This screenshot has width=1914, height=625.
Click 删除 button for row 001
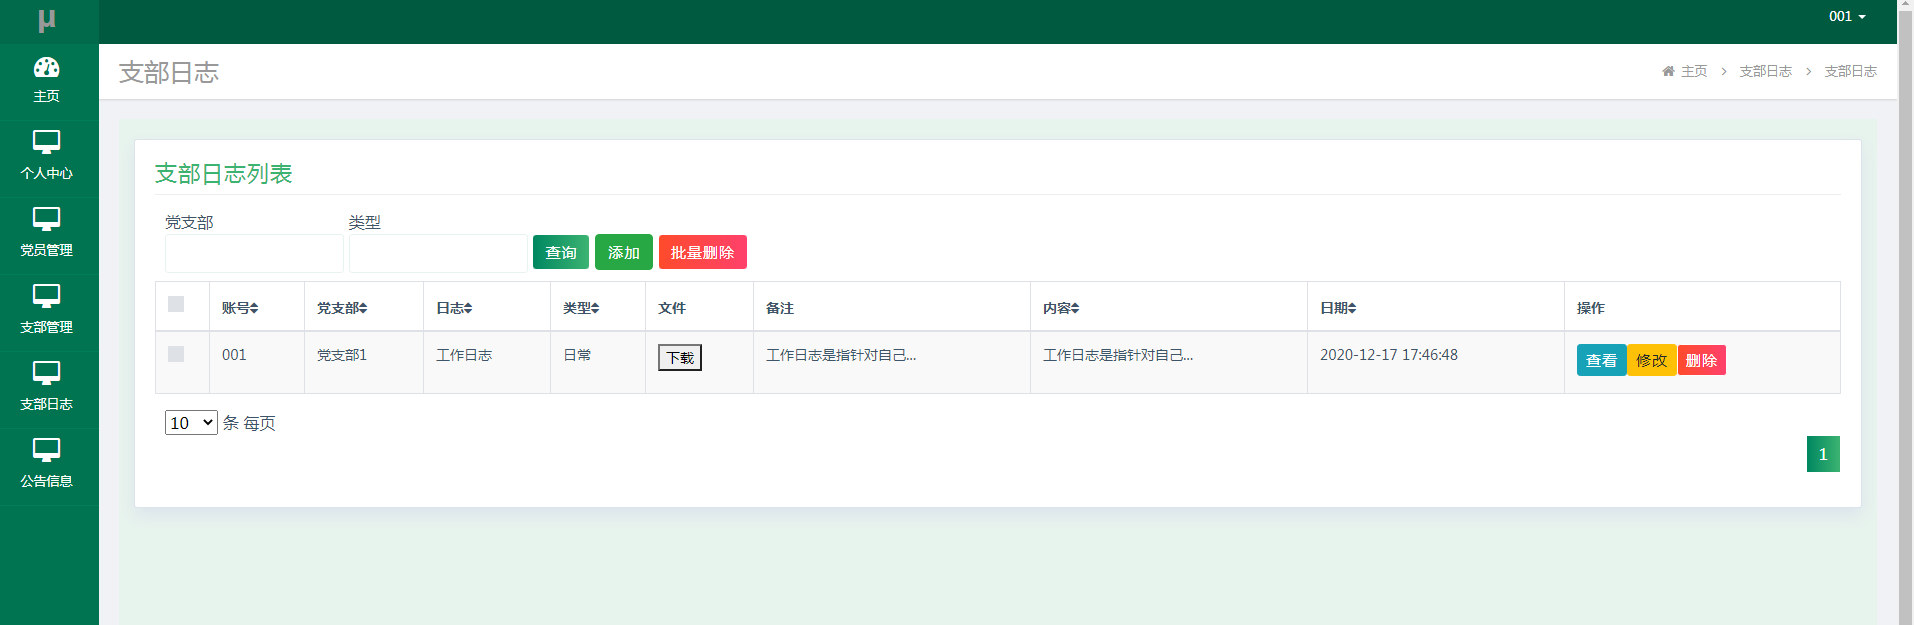coord(1702,360)
